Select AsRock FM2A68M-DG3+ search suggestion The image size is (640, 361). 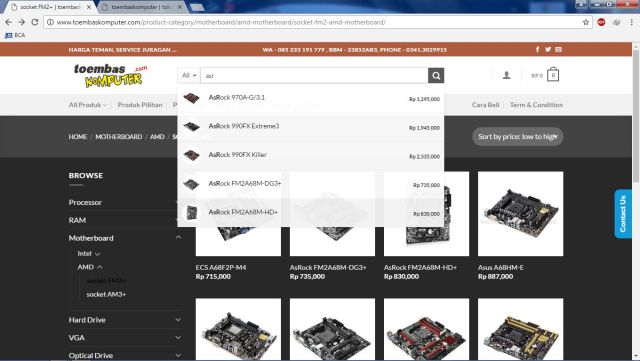point(311,184)
